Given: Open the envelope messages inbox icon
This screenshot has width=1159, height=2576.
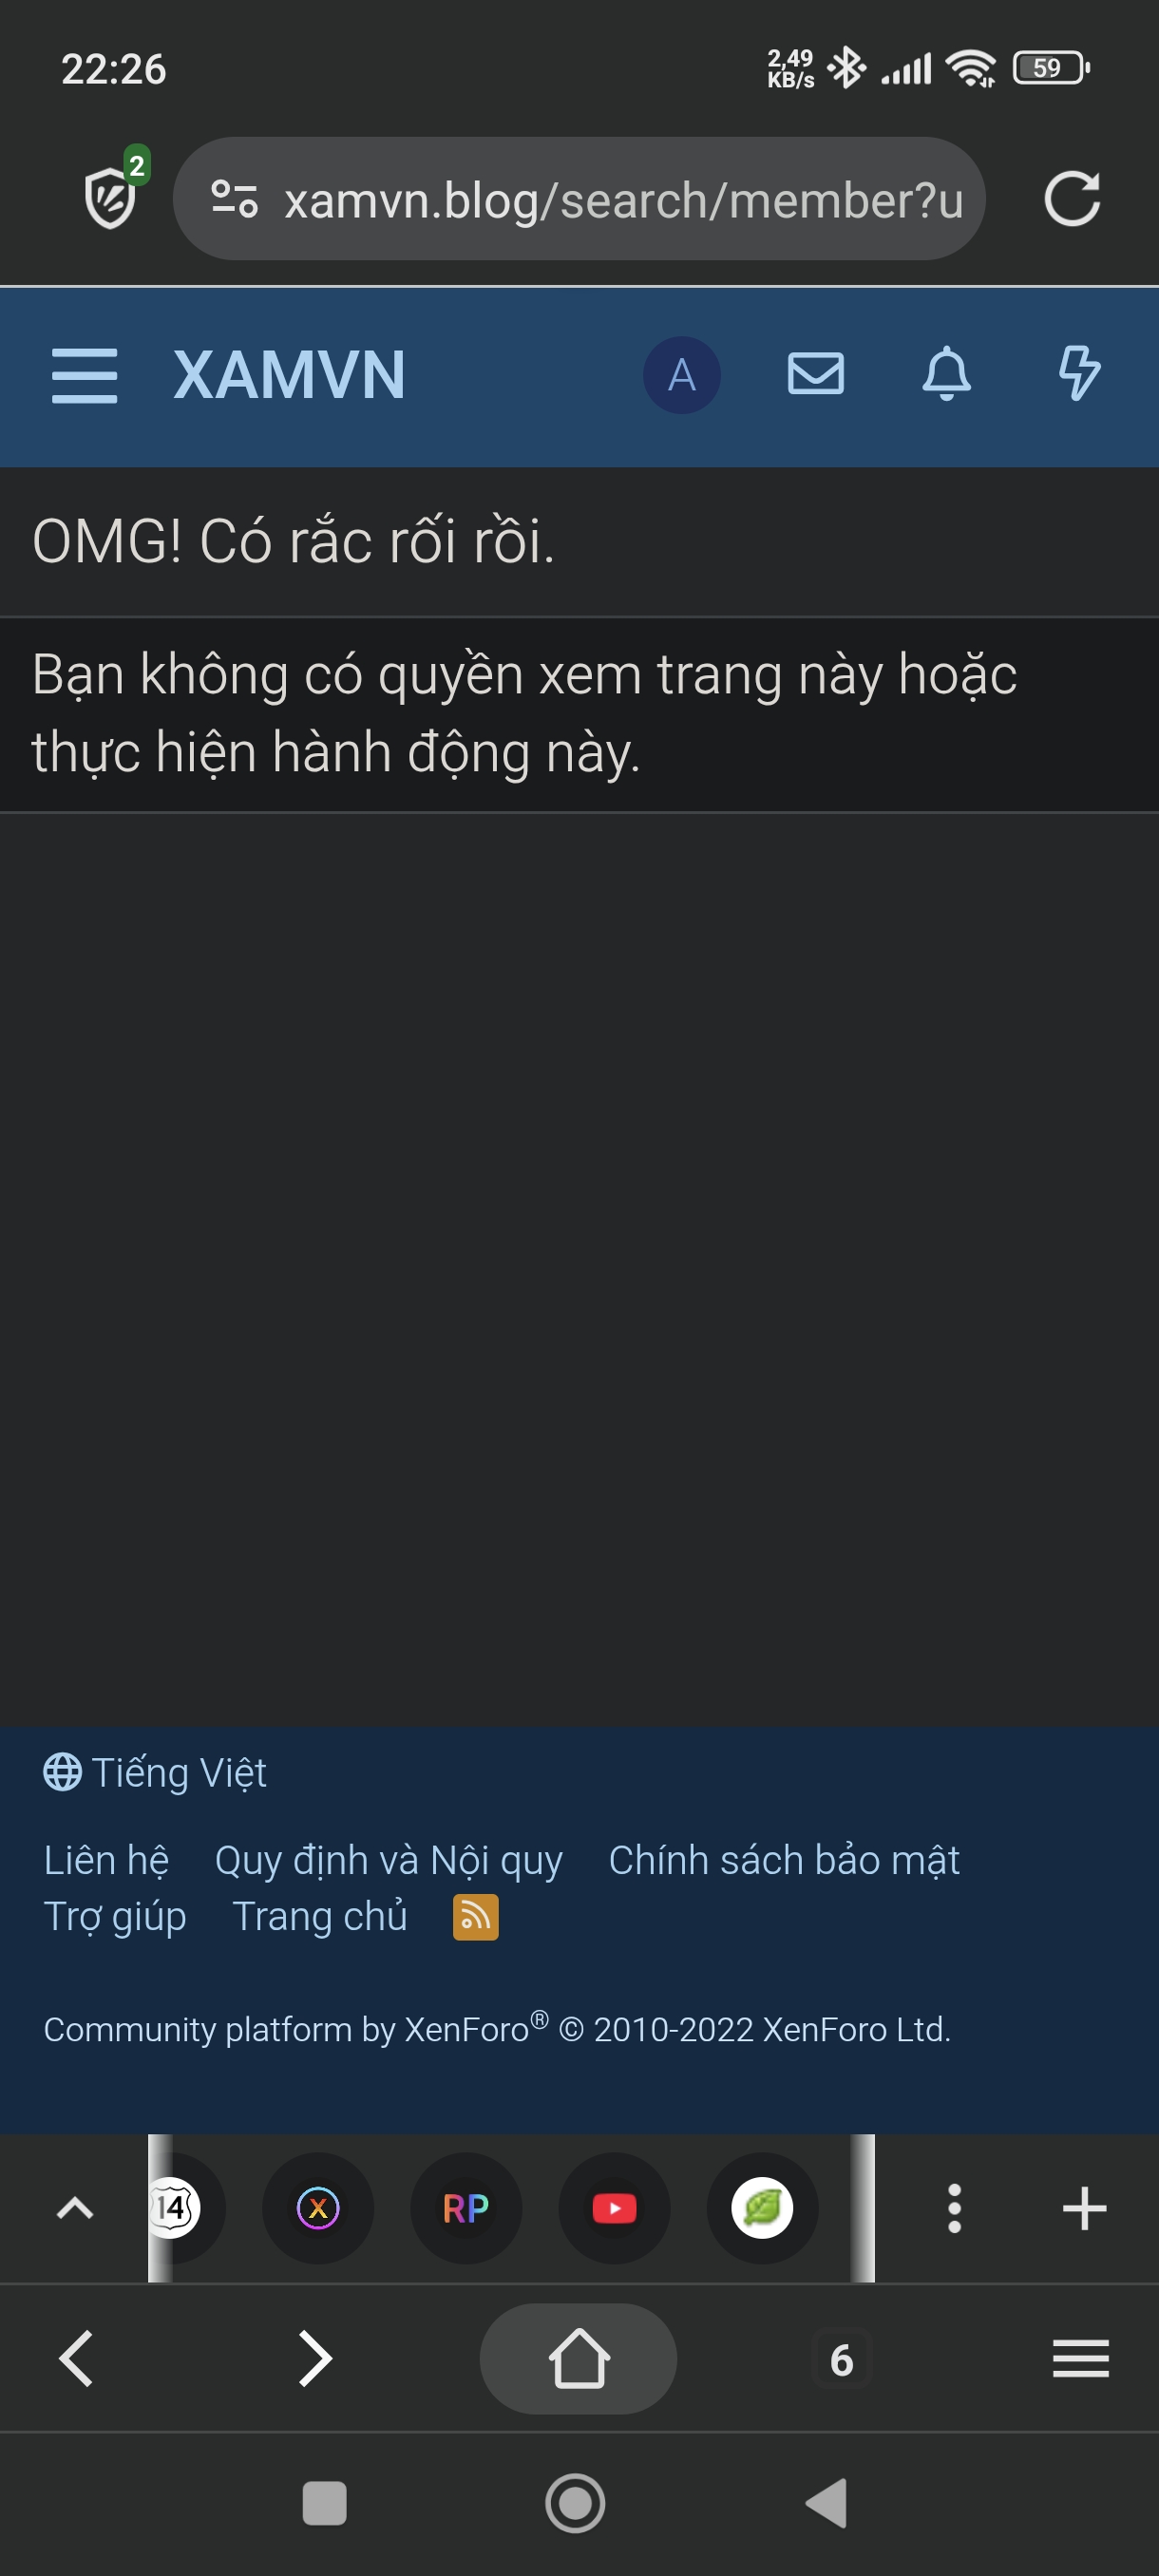Looking at the screenshot, I should (x=815, y=374).
